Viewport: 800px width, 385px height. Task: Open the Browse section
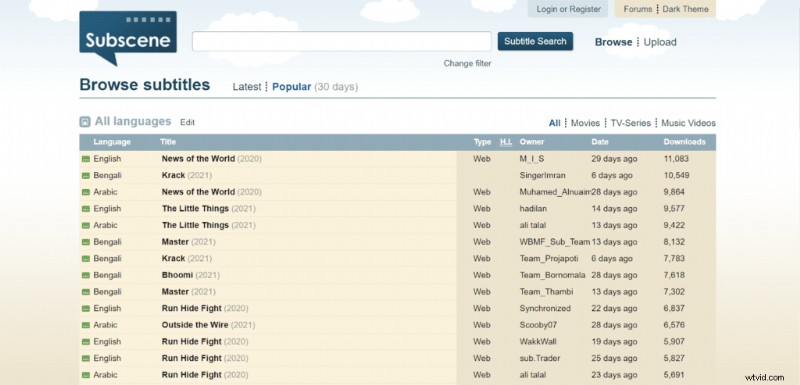(613, 42)
